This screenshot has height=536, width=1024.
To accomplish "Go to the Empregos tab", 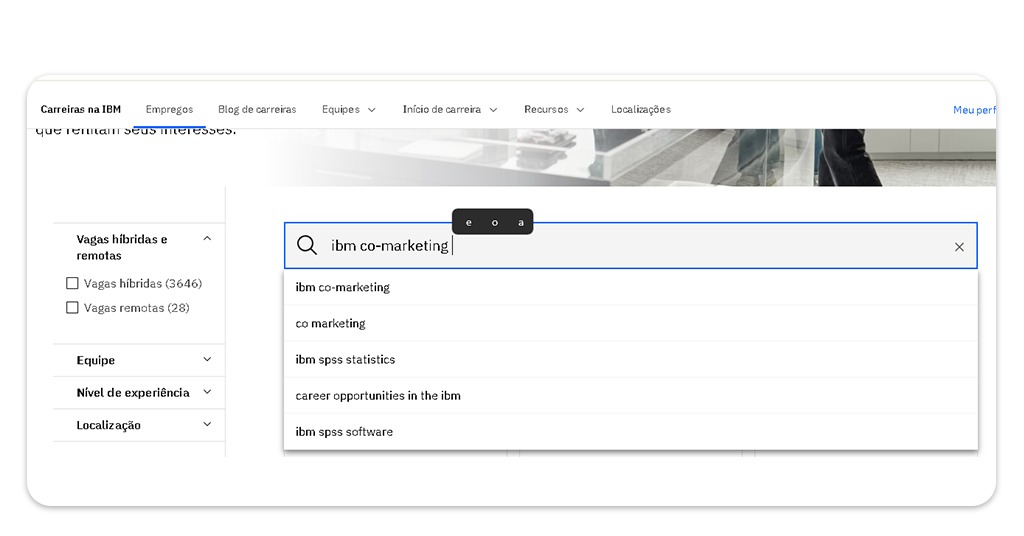I will tap(169, 110).
